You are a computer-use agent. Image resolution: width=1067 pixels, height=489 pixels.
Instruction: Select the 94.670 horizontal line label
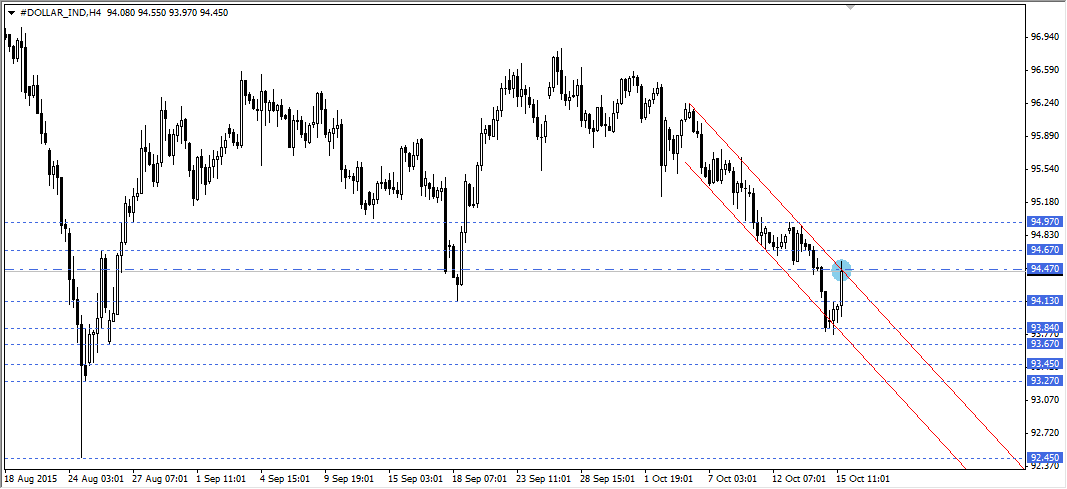(x=1044, y=250)
